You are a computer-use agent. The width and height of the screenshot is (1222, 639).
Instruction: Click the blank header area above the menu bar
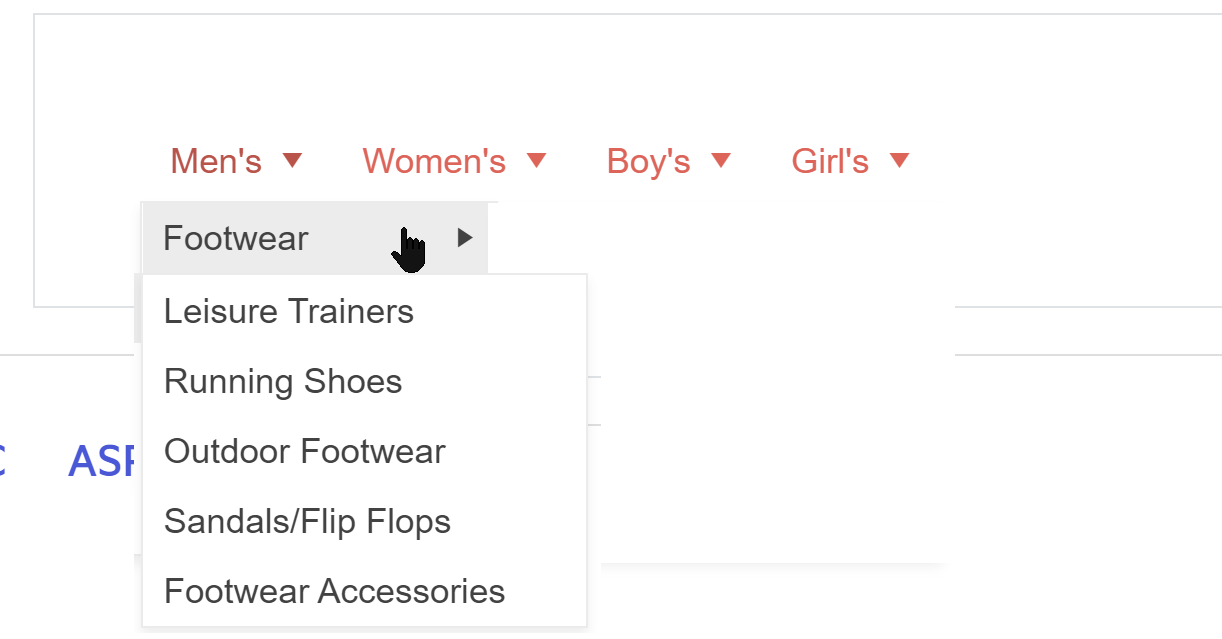click(x=600, y=70)
